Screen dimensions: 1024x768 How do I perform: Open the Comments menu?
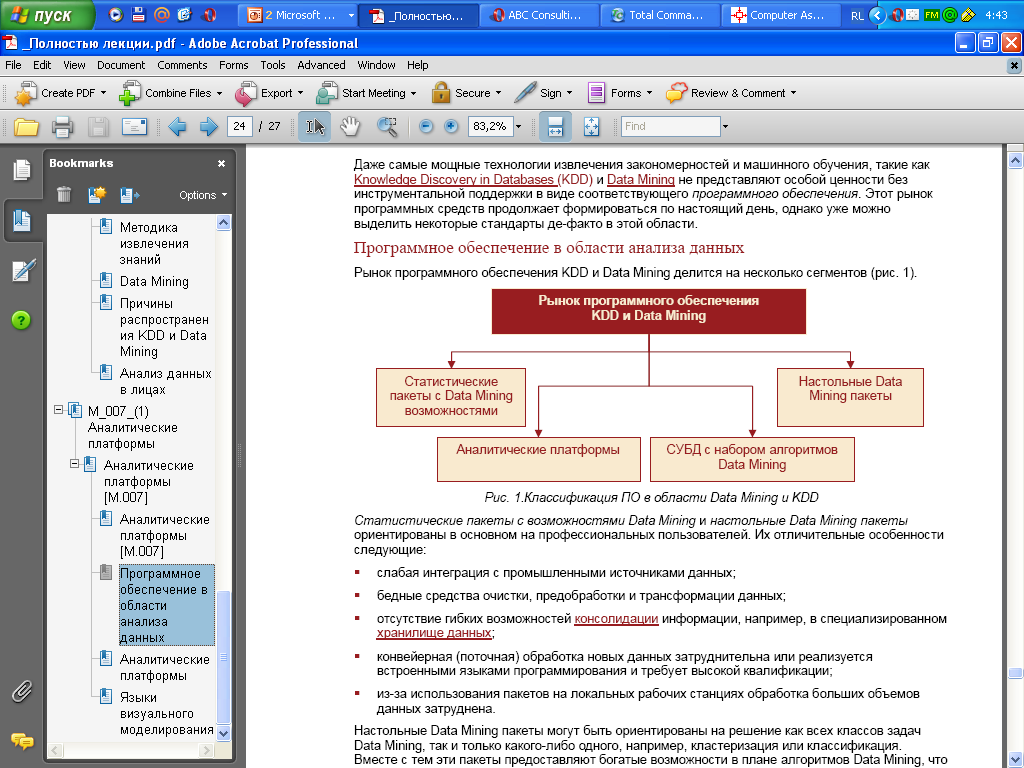[x=182, y=65]
